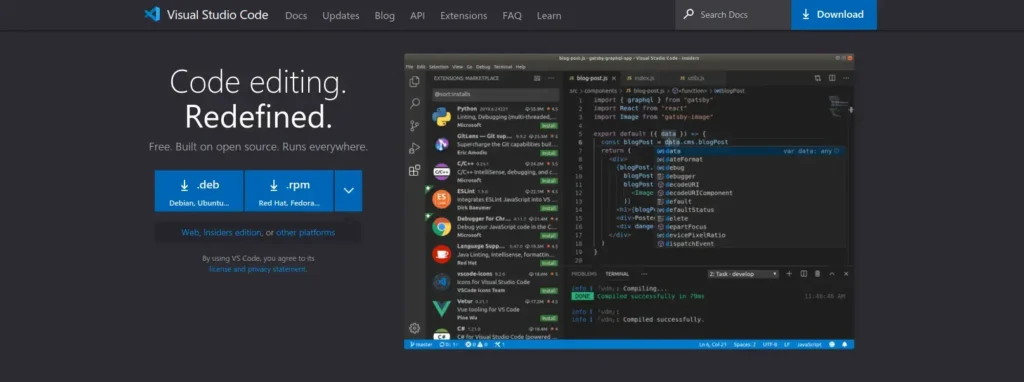Screen dimensions: 1024x382
Task: Open the API navigation link
Action: [x=417, y=16]
